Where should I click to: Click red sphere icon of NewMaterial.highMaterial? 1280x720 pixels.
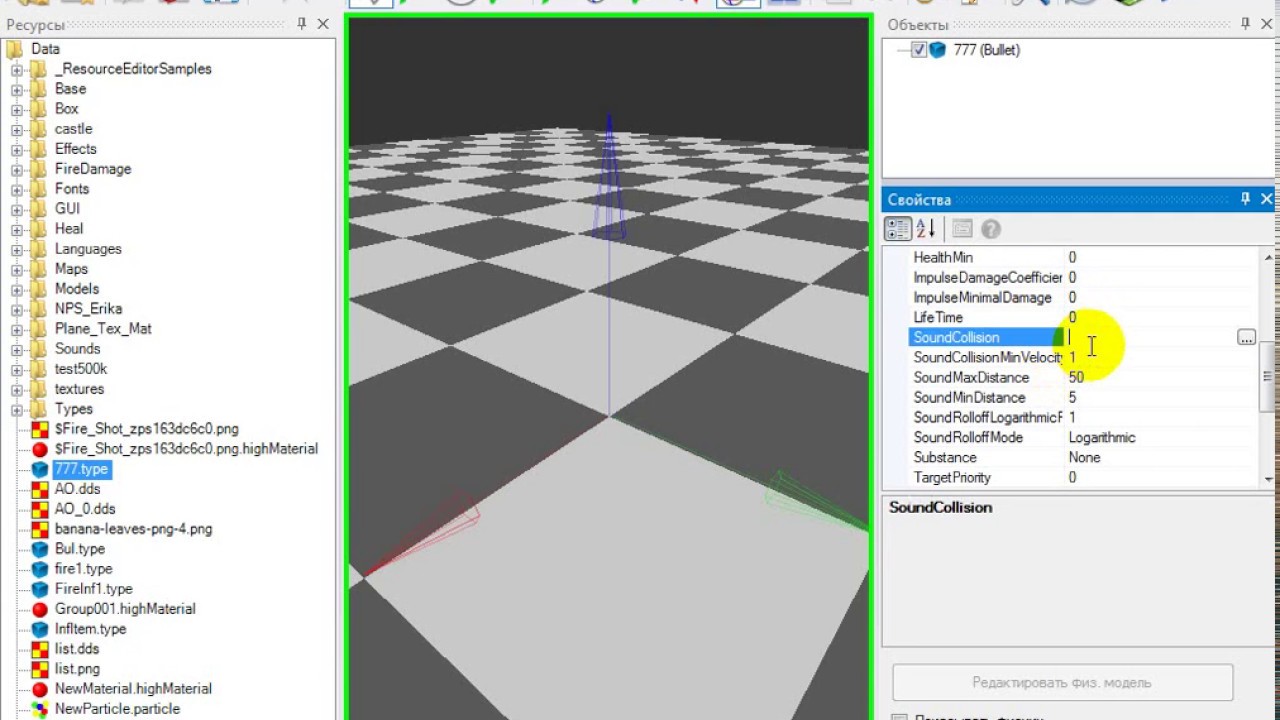point(40,689)
